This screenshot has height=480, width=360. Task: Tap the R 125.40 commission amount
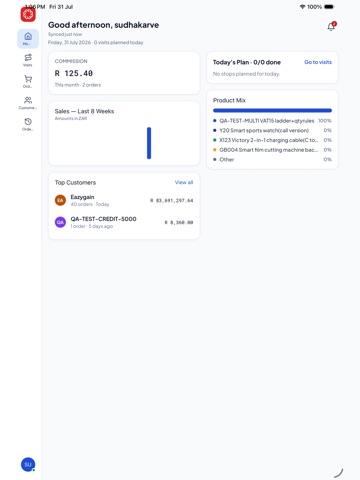[74, 73]
